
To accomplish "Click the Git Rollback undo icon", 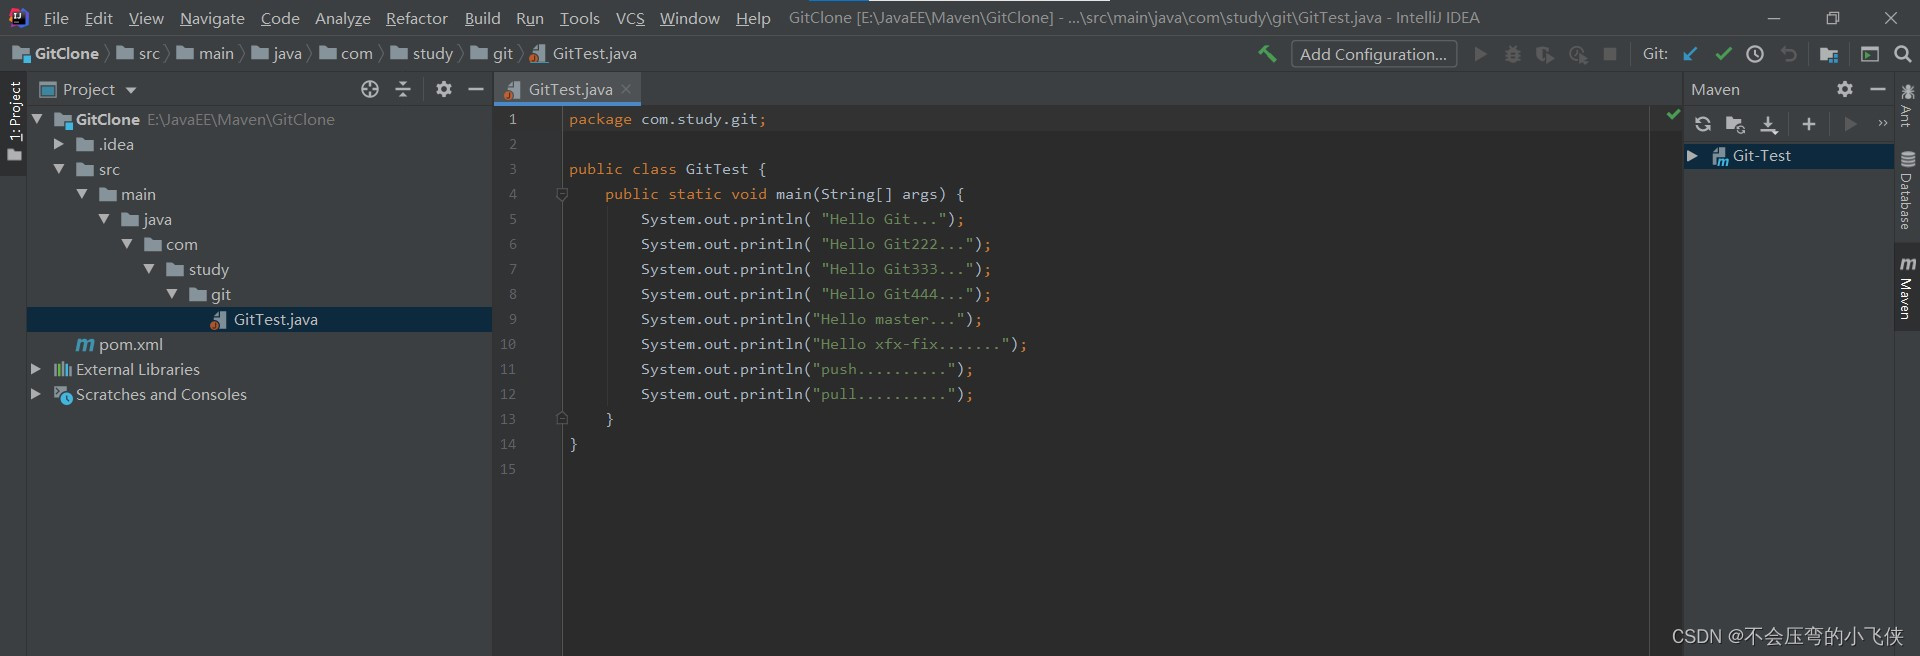I will coord(1788,54).
